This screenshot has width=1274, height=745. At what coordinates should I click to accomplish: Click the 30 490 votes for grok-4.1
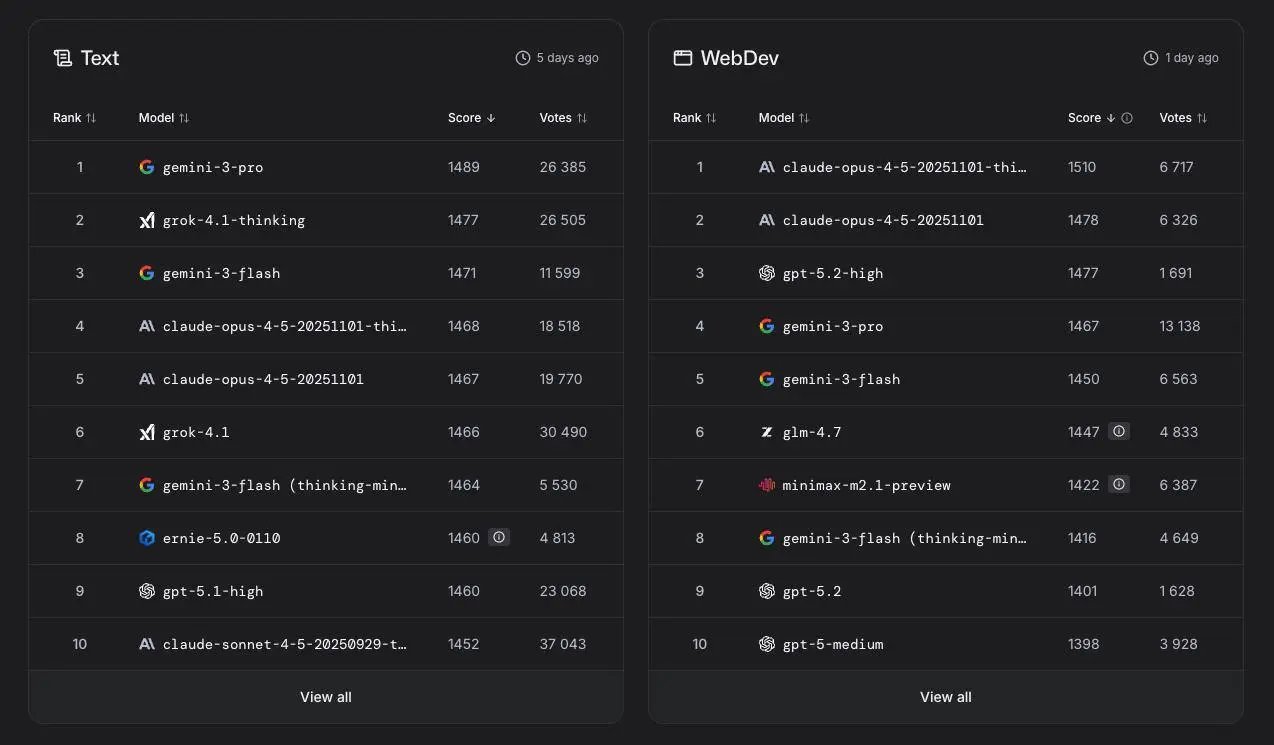[x=564, y=432]
